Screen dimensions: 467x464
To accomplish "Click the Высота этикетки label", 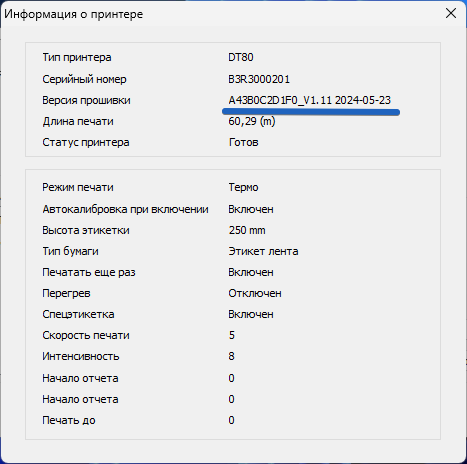I will coord(86,230).
